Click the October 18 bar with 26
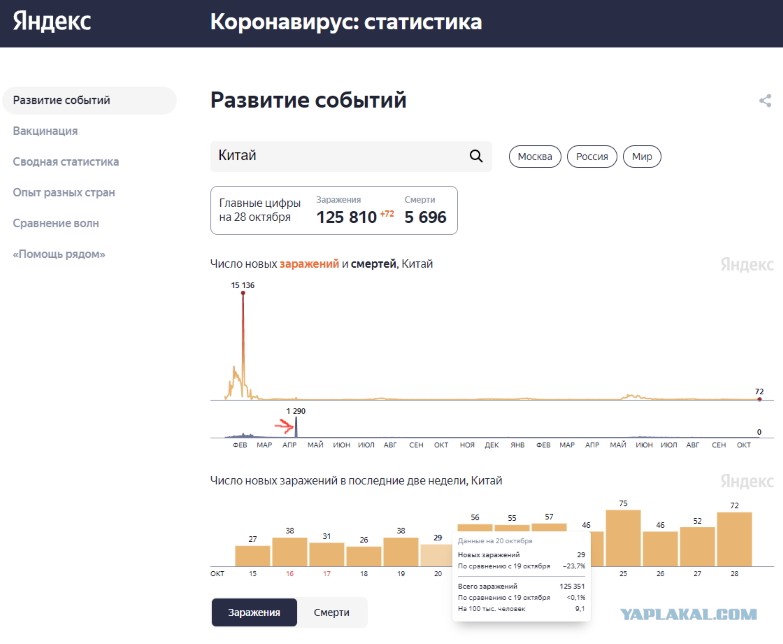 364,556
